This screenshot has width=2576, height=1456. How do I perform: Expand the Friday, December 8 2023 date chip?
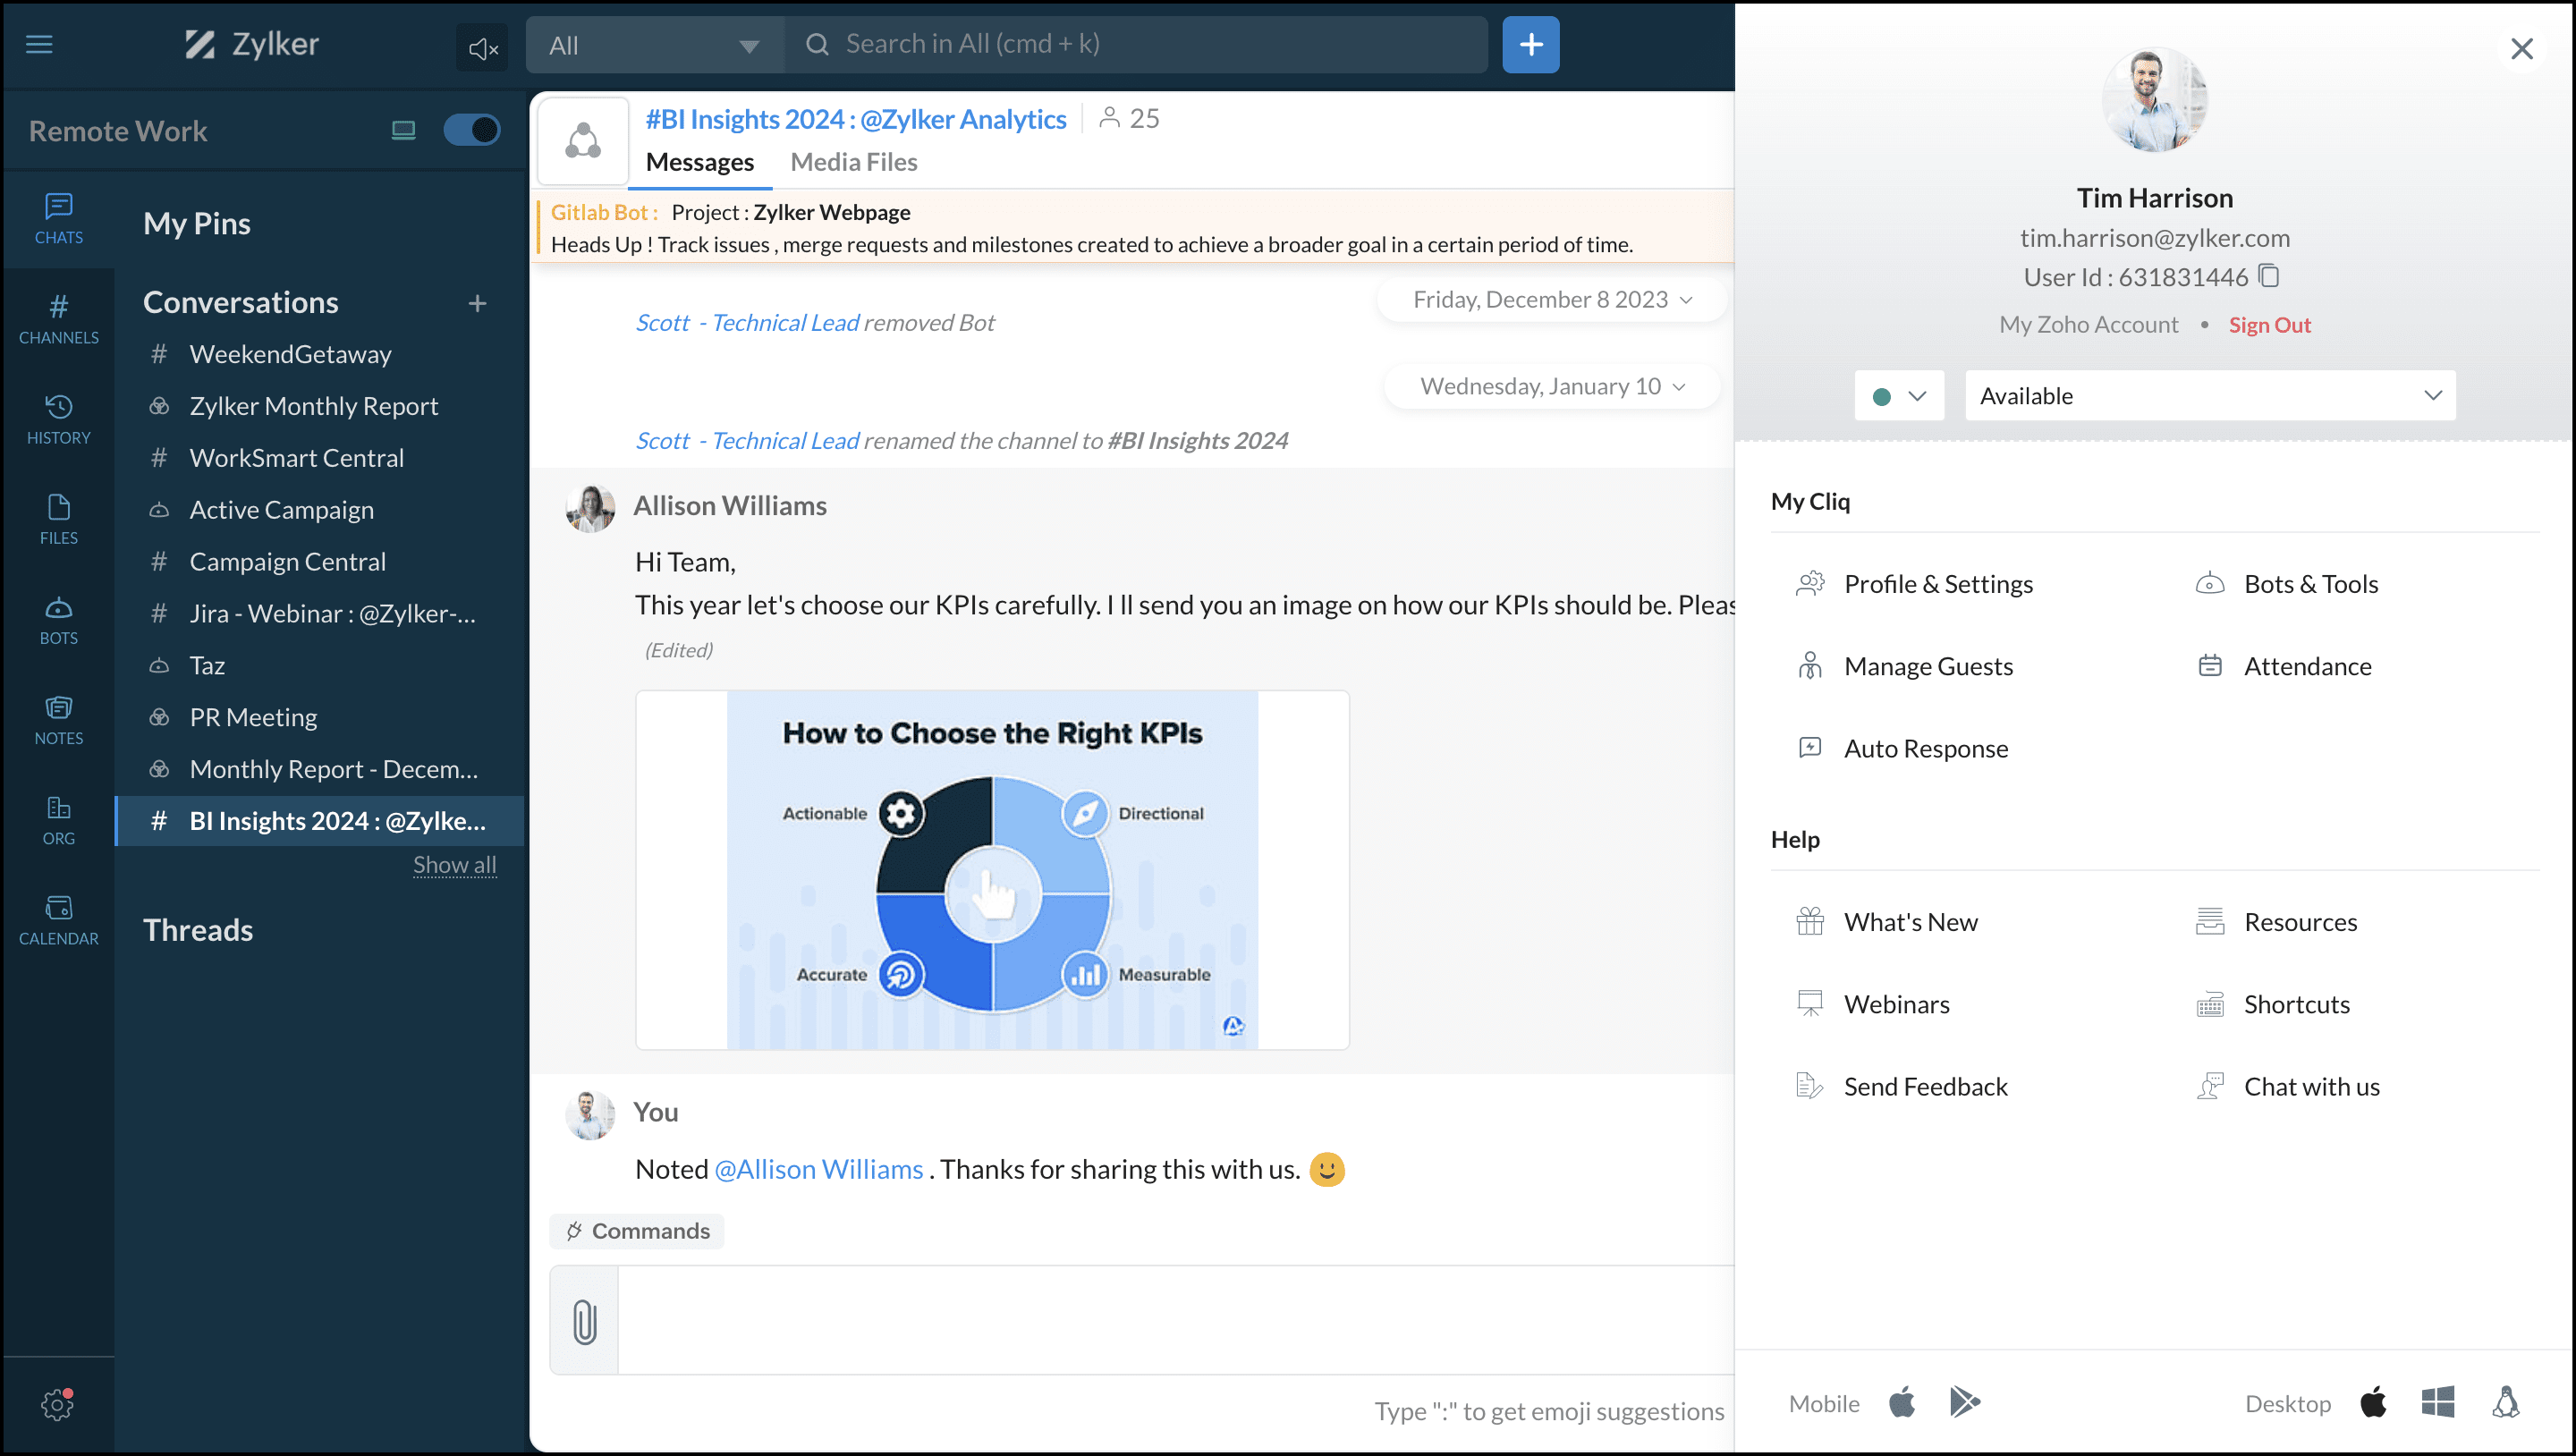point(1551,300)
